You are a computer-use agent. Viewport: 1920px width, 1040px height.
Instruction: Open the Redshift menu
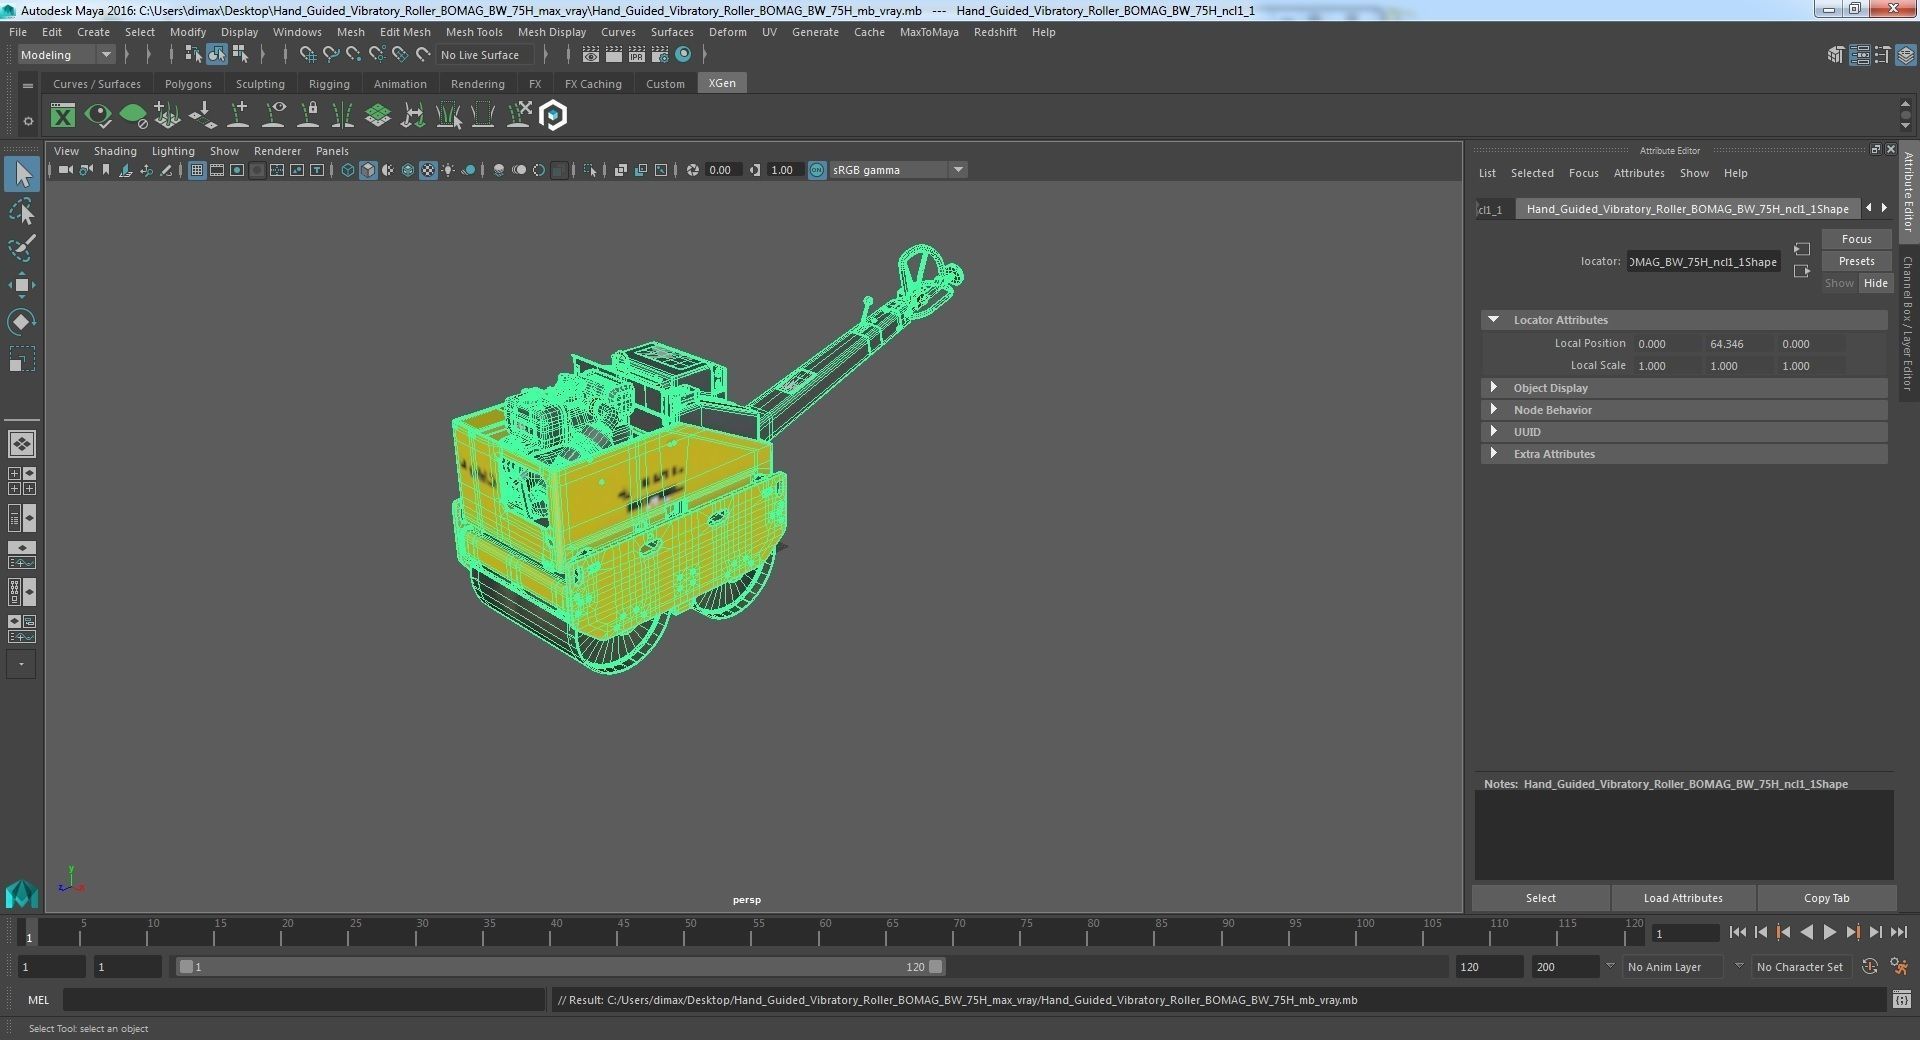click(995, 32)
